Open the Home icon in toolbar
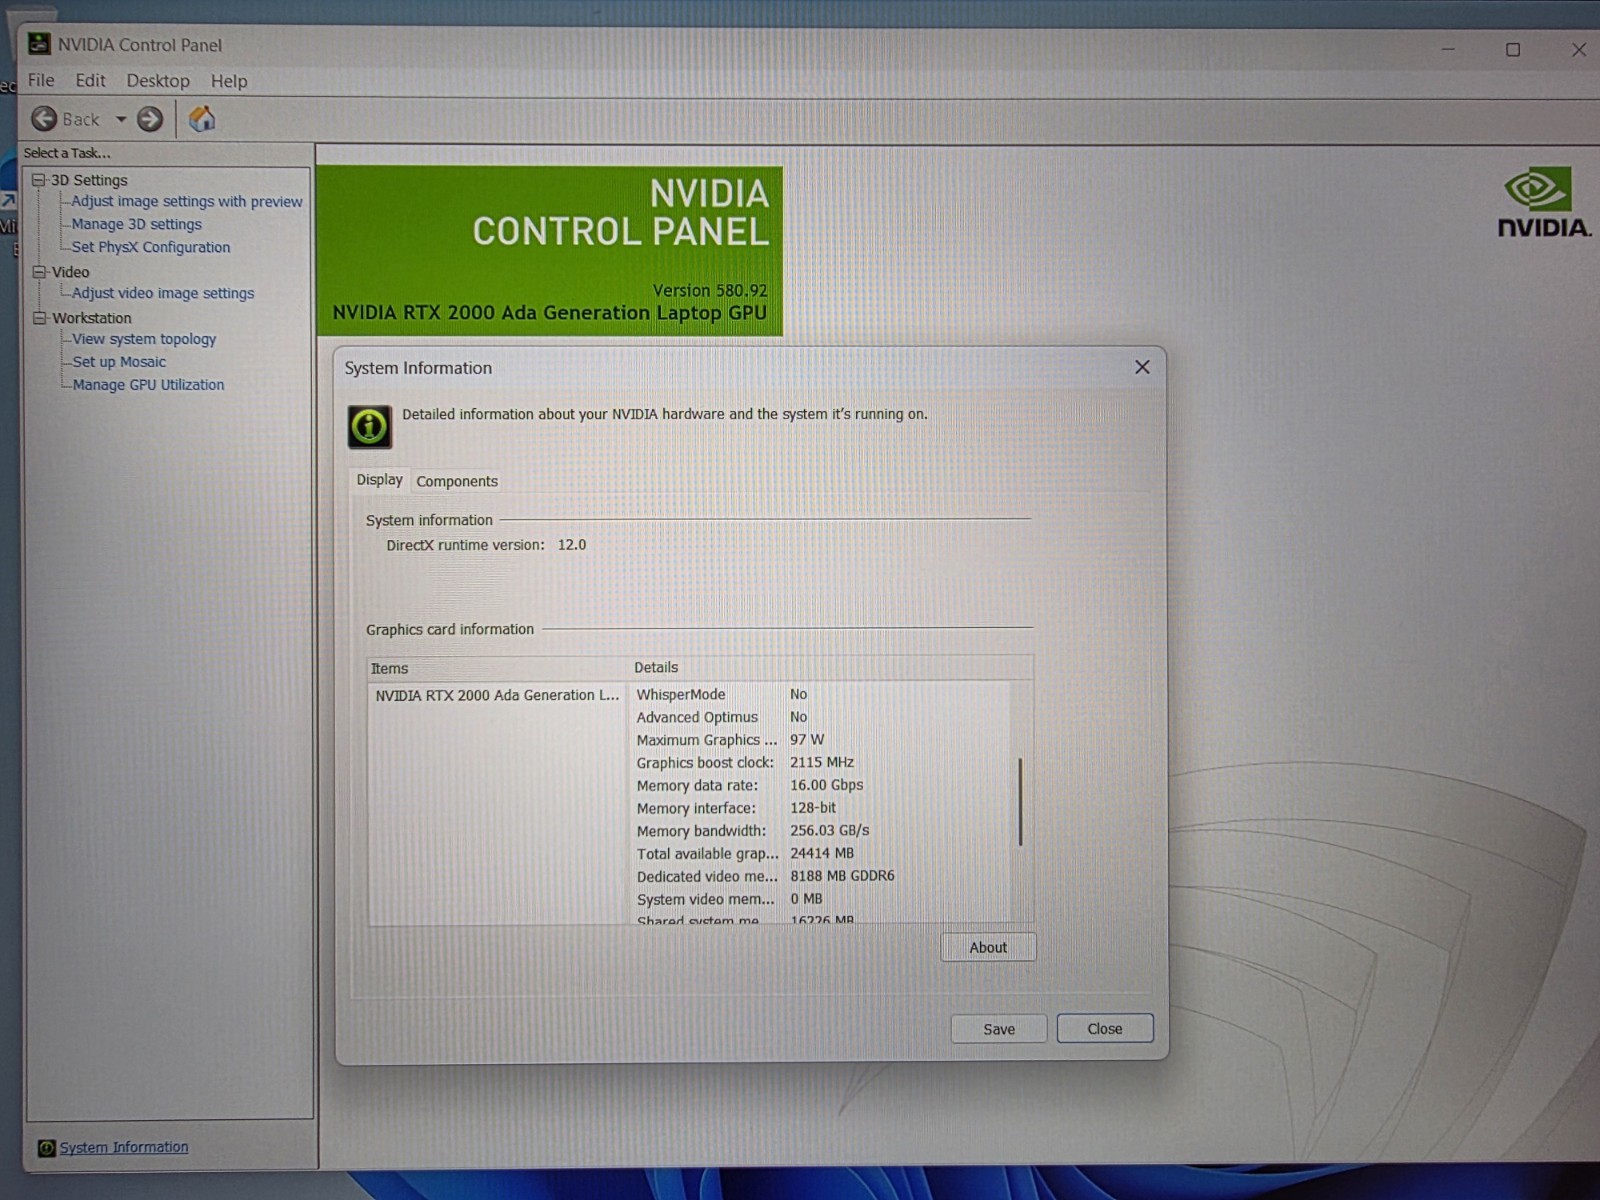Image resolution: width=1600 pixels, height=1200 pixels. pos(202,119)
